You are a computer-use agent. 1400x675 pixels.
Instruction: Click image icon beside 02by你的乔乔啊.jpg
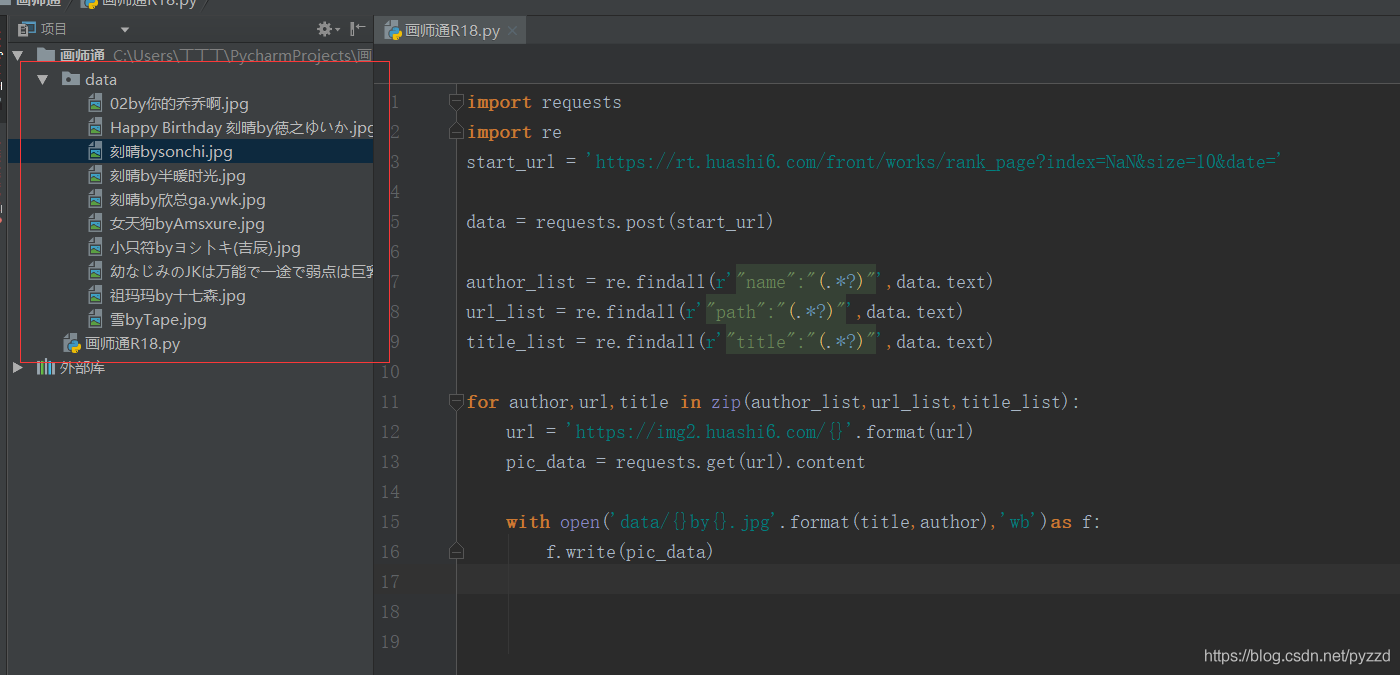click(x=95, y=103)
